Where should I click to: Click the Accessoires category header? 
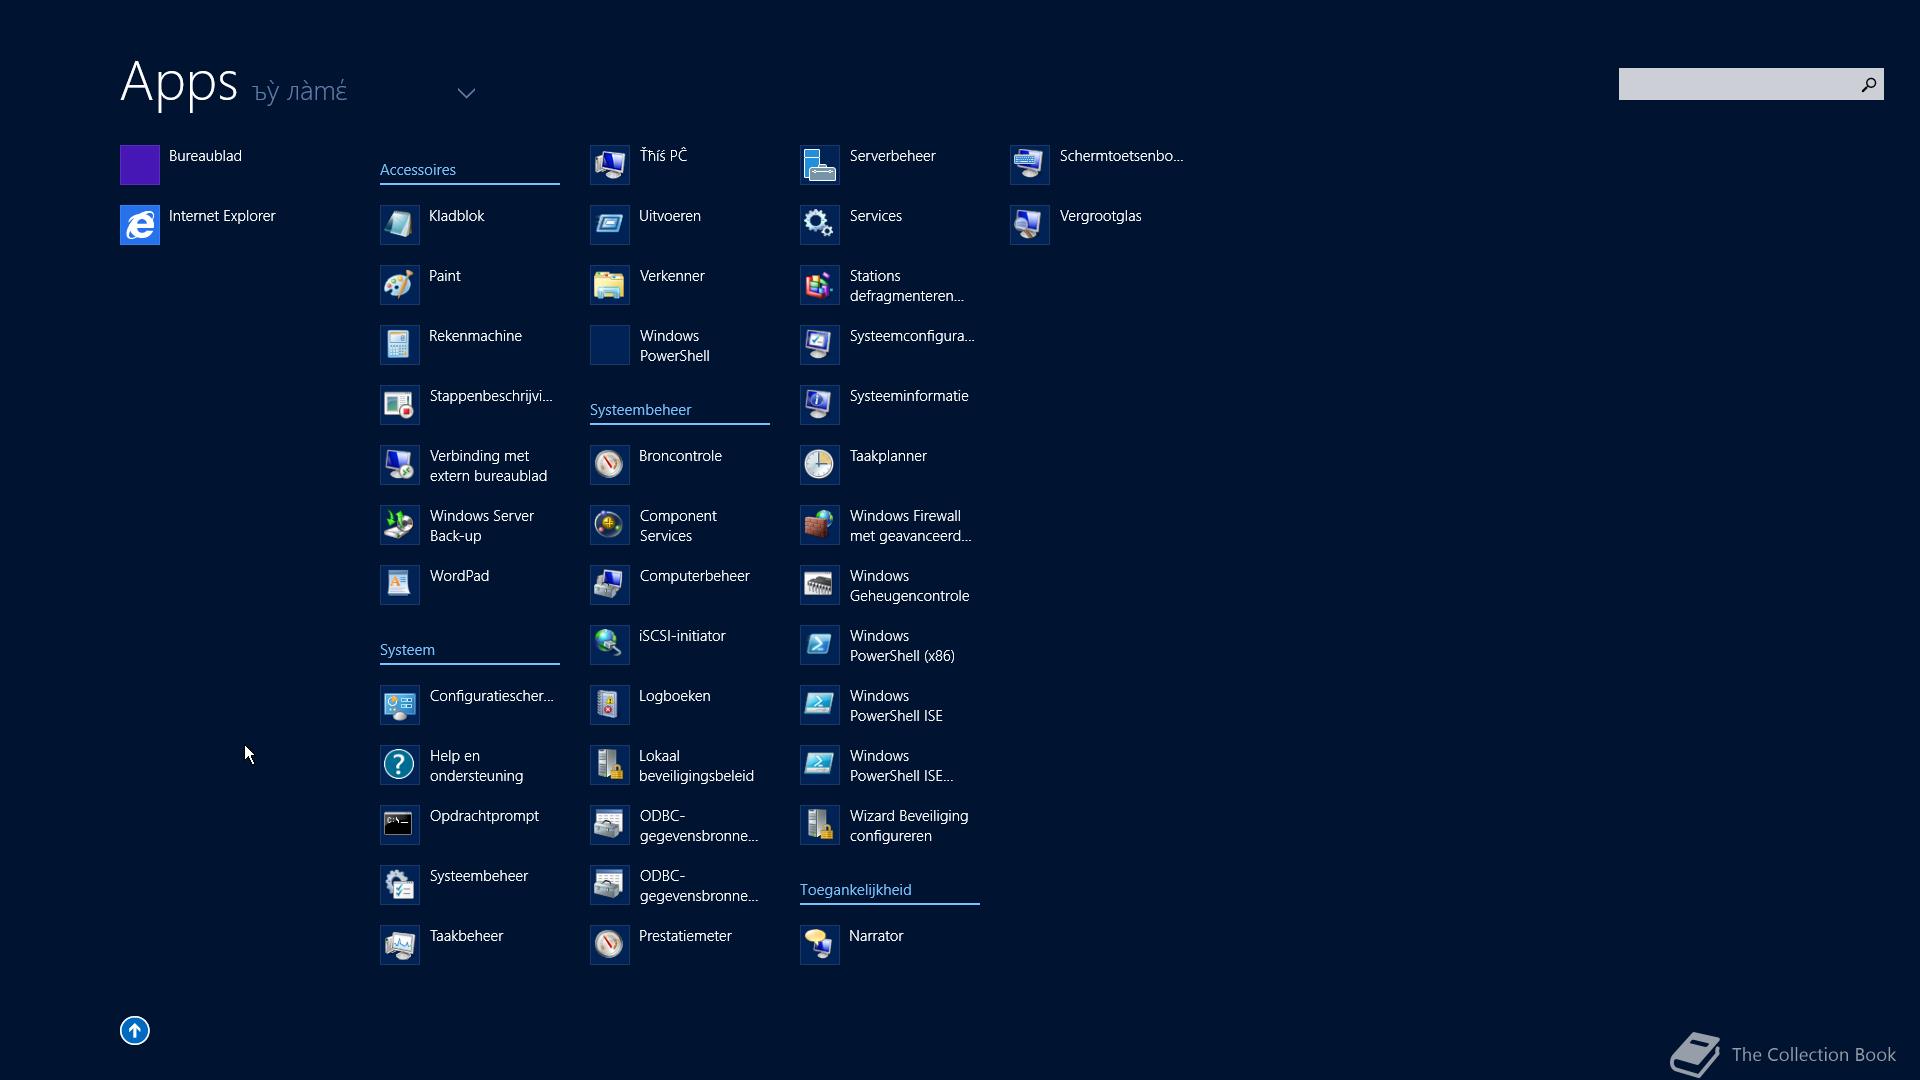coord(418,170)
